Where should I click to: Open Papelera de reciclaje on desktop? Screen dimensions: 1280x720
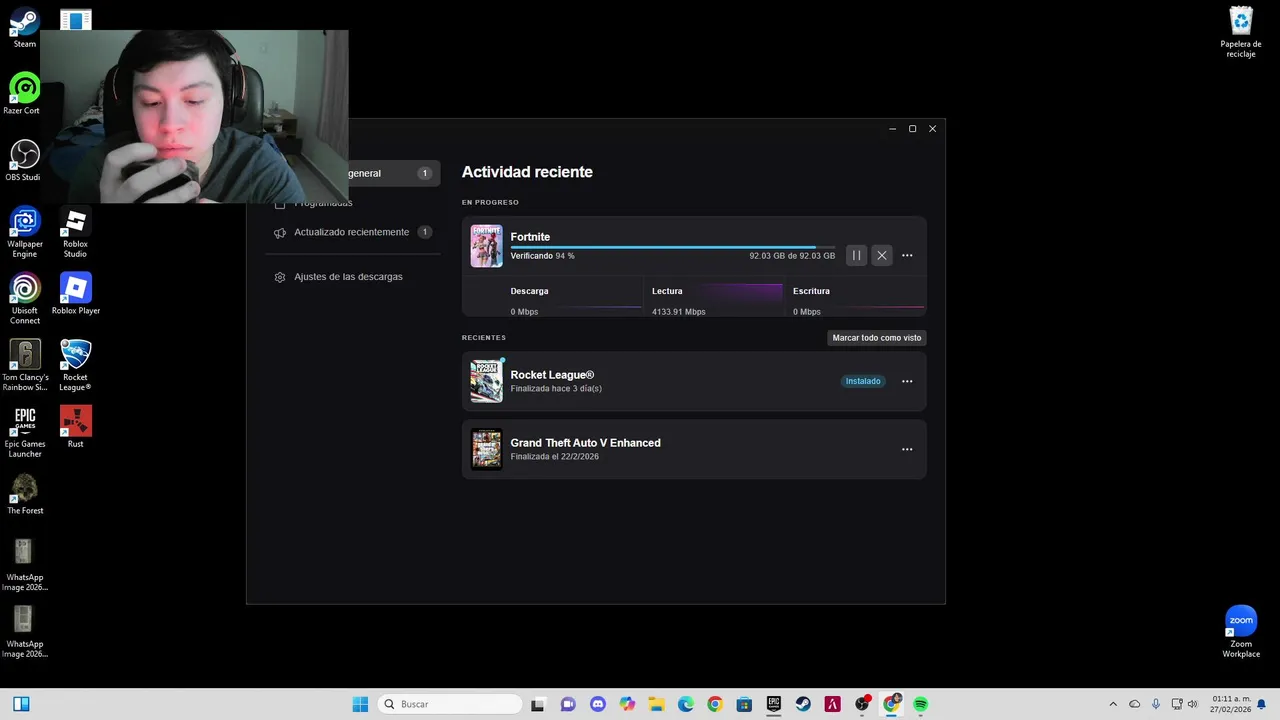(x=1241, y=33)
